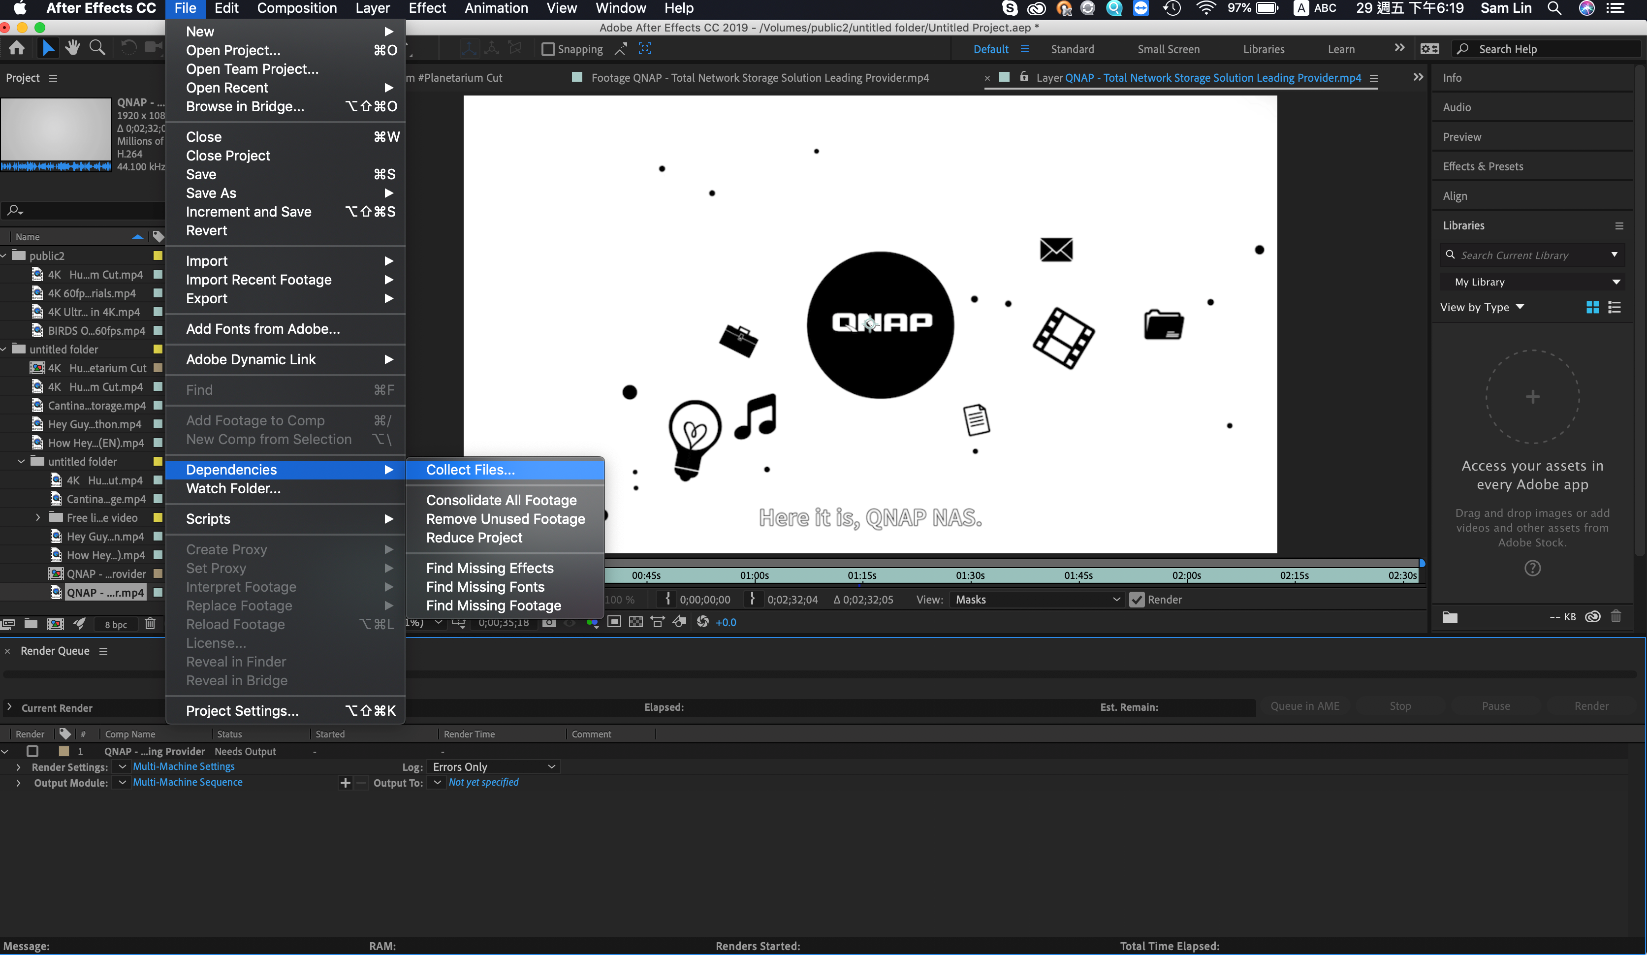Choose Import Recent Footage
The image size is (1647, 955).
(x=285, y=280)
